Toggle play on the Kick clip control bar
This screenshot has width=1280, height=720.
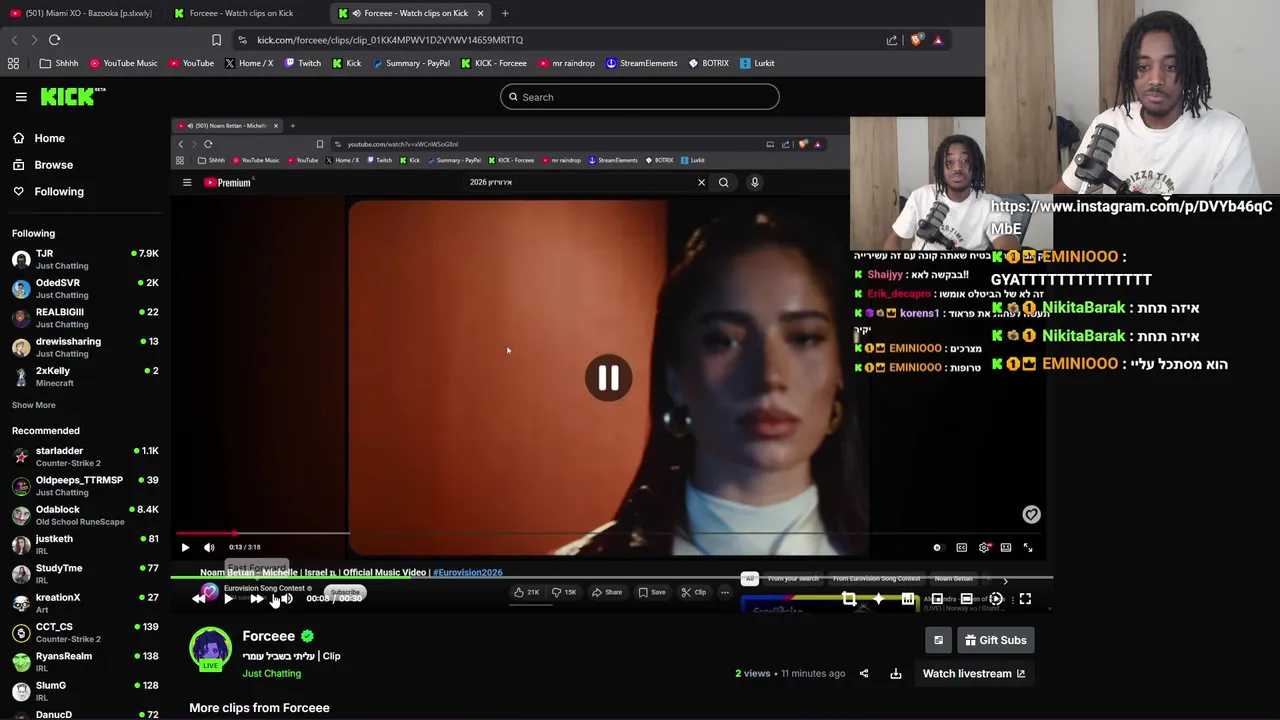tap(228, 599)
